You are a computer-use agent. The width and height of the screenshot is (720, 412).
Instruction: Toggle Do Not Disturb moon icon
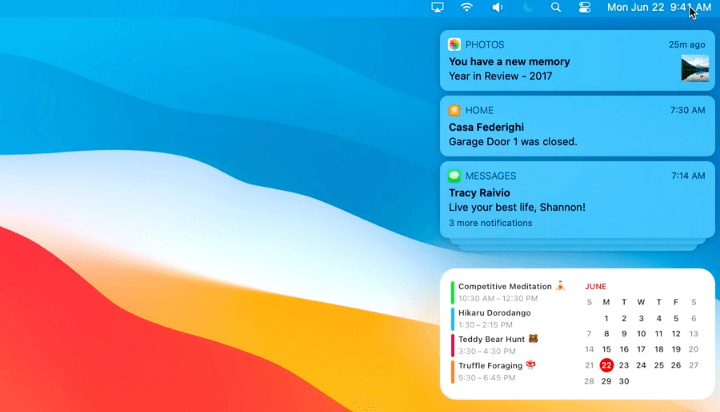(x=527, y=8)
